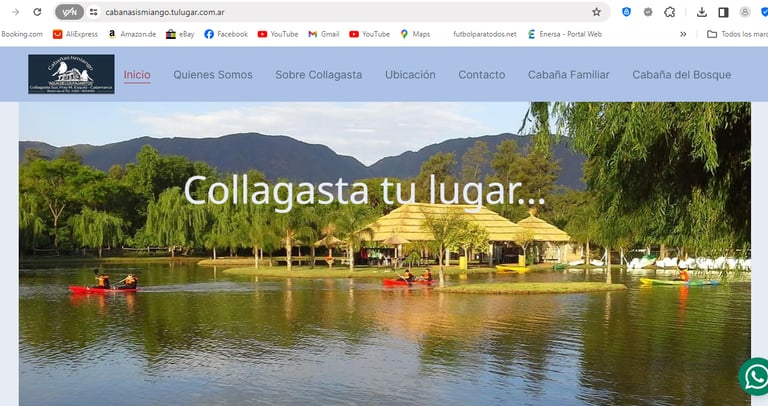Bookmark this page with the star icon

pos(596,12)
